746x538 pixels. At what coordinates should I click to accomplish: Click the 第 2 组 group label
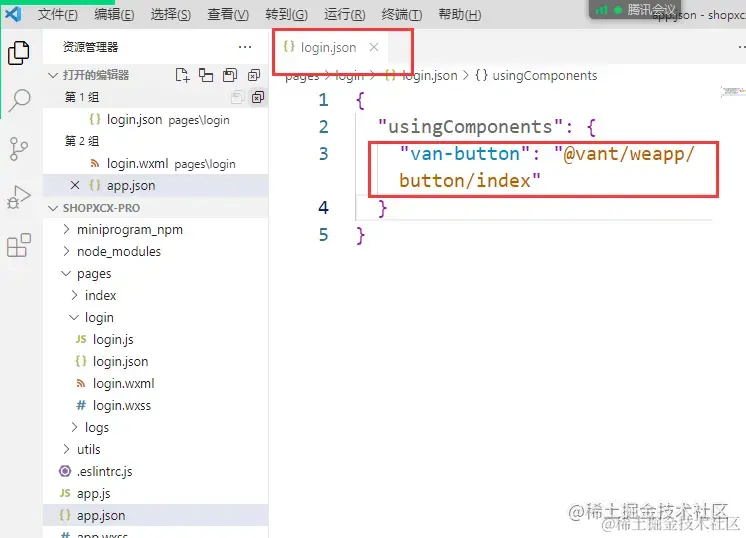(82, 141)
